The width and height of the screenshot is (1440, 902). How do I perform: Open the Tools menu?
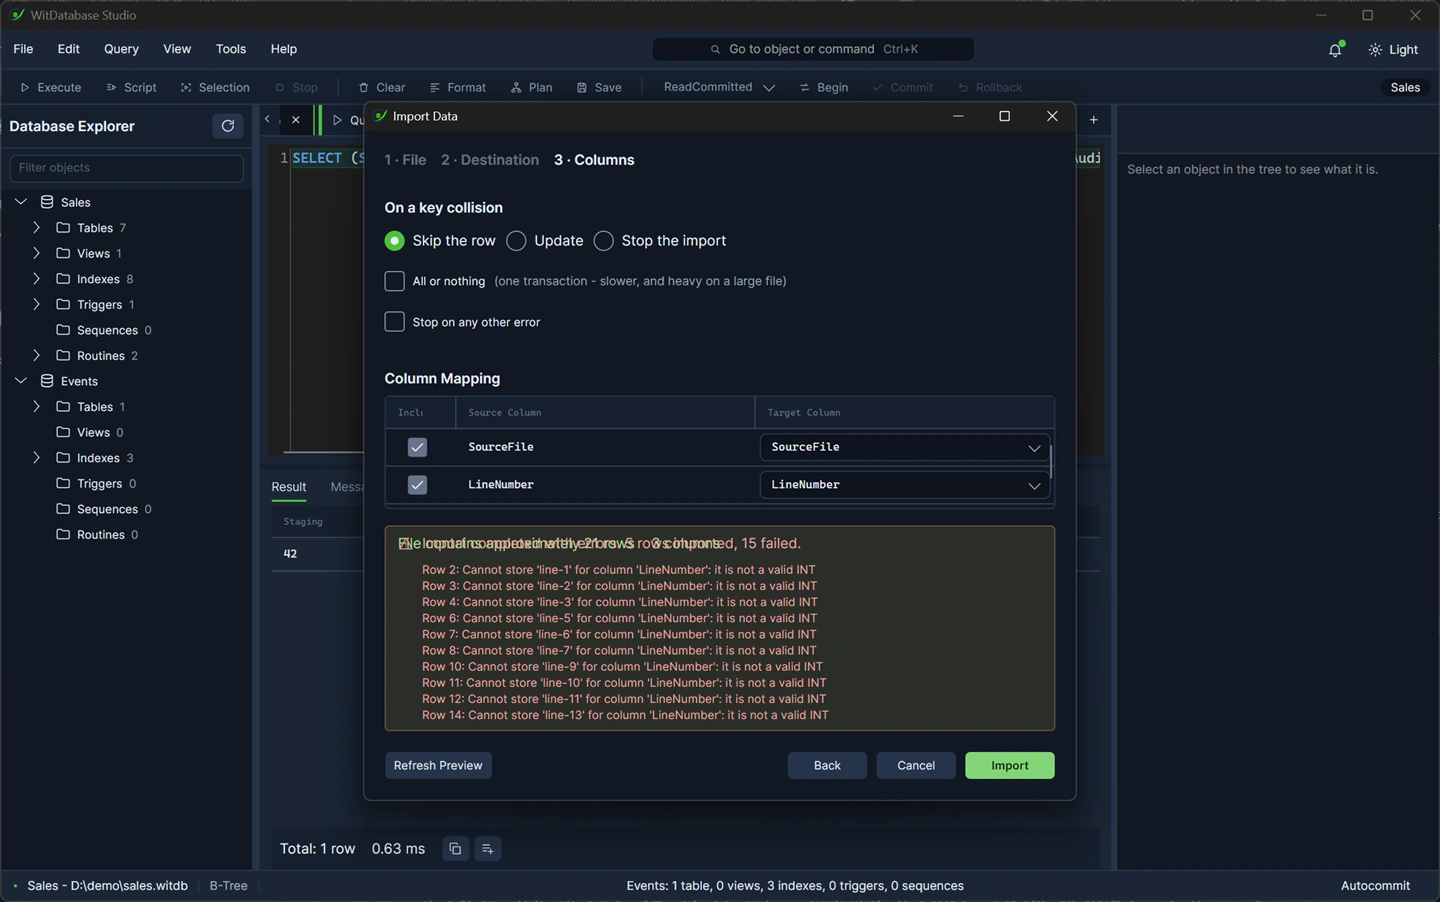tap(231, 49)
